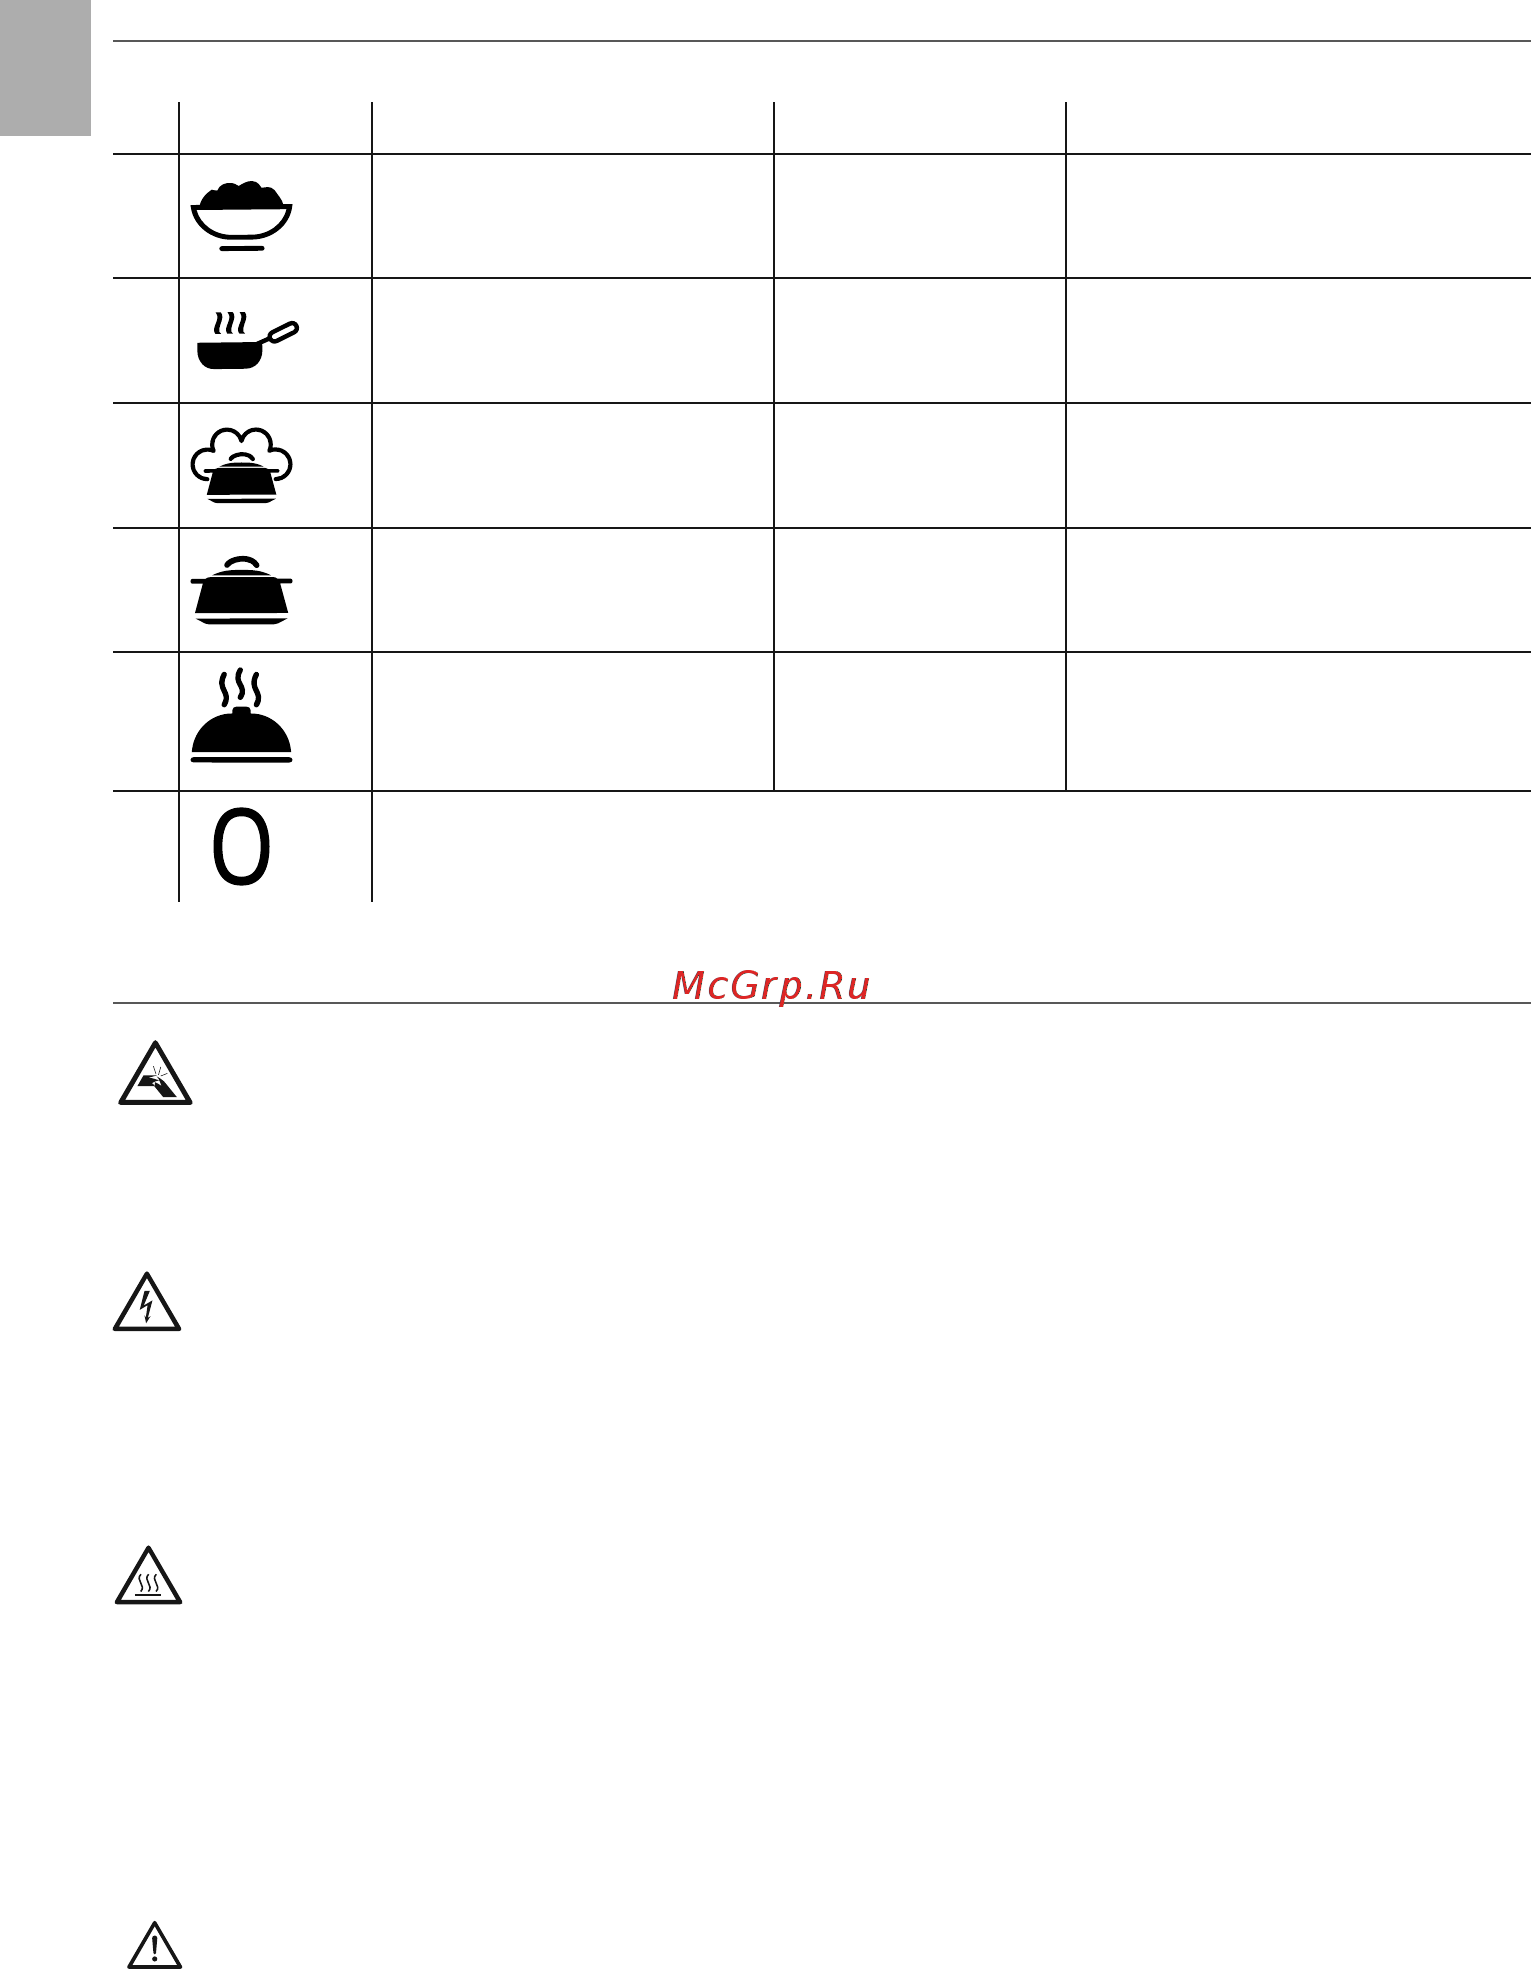The image size is (1531, 1969).
Task: Select the blank header cell above the icons
Action: [275, 127]
